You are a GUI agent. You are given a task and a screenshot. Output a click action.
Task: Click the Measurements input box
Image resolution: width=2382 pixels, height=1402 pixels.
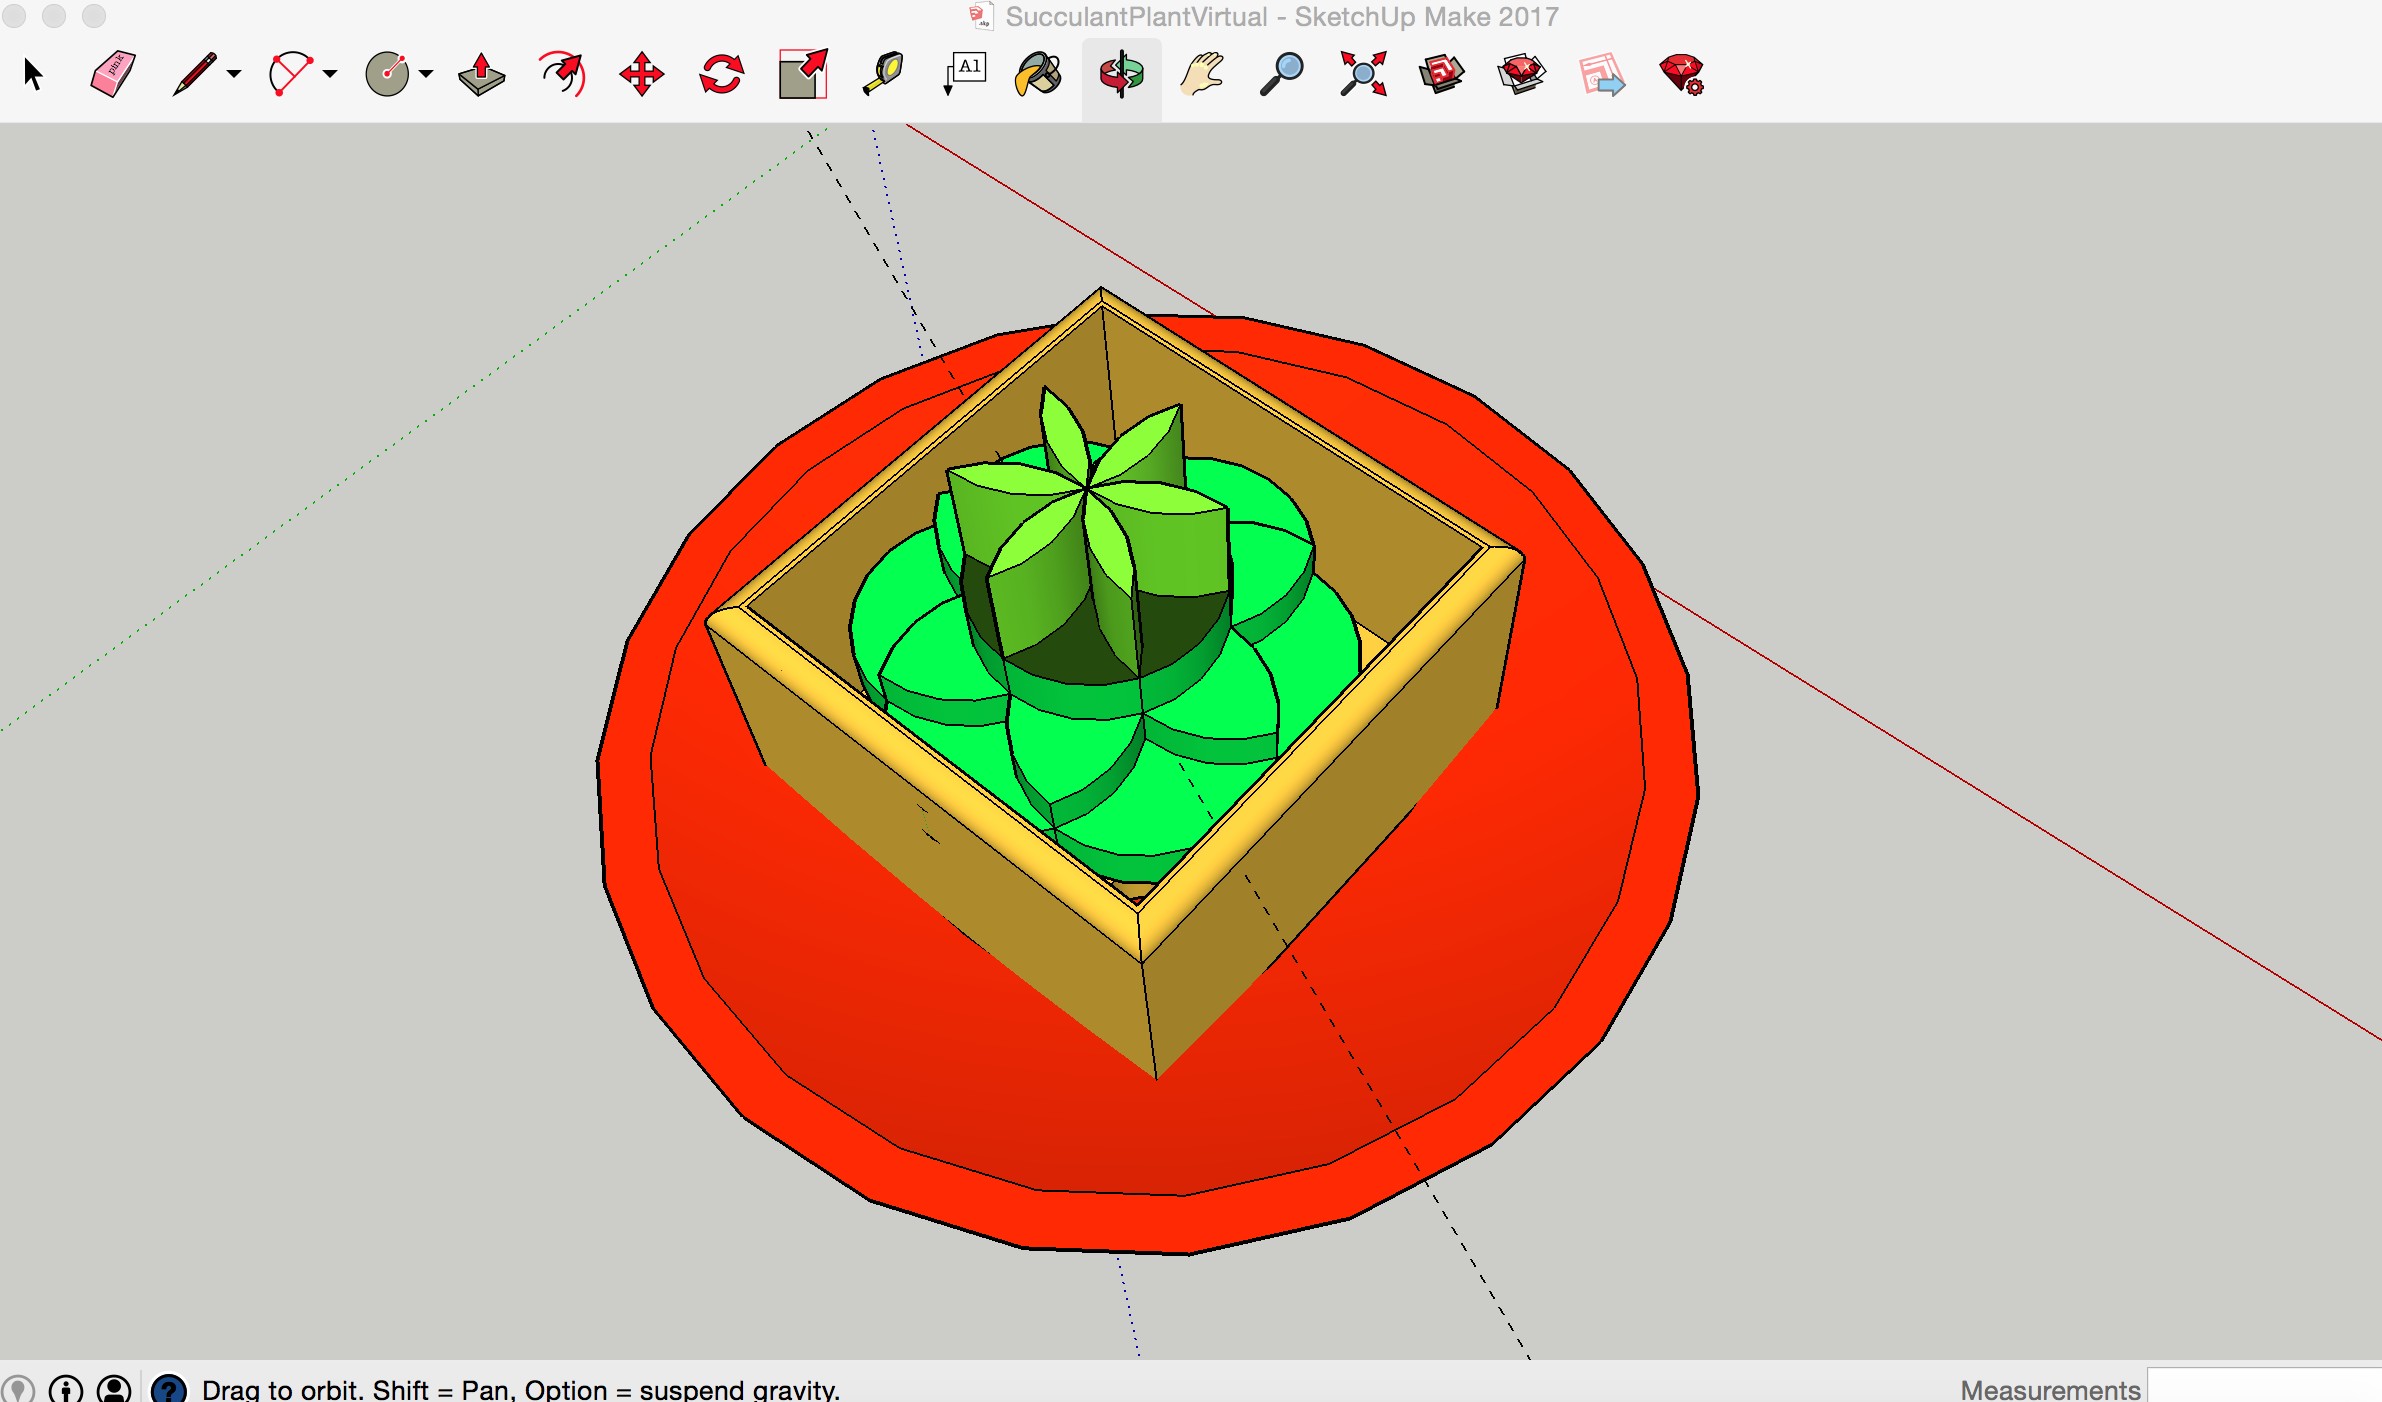coord(2264,1386)
